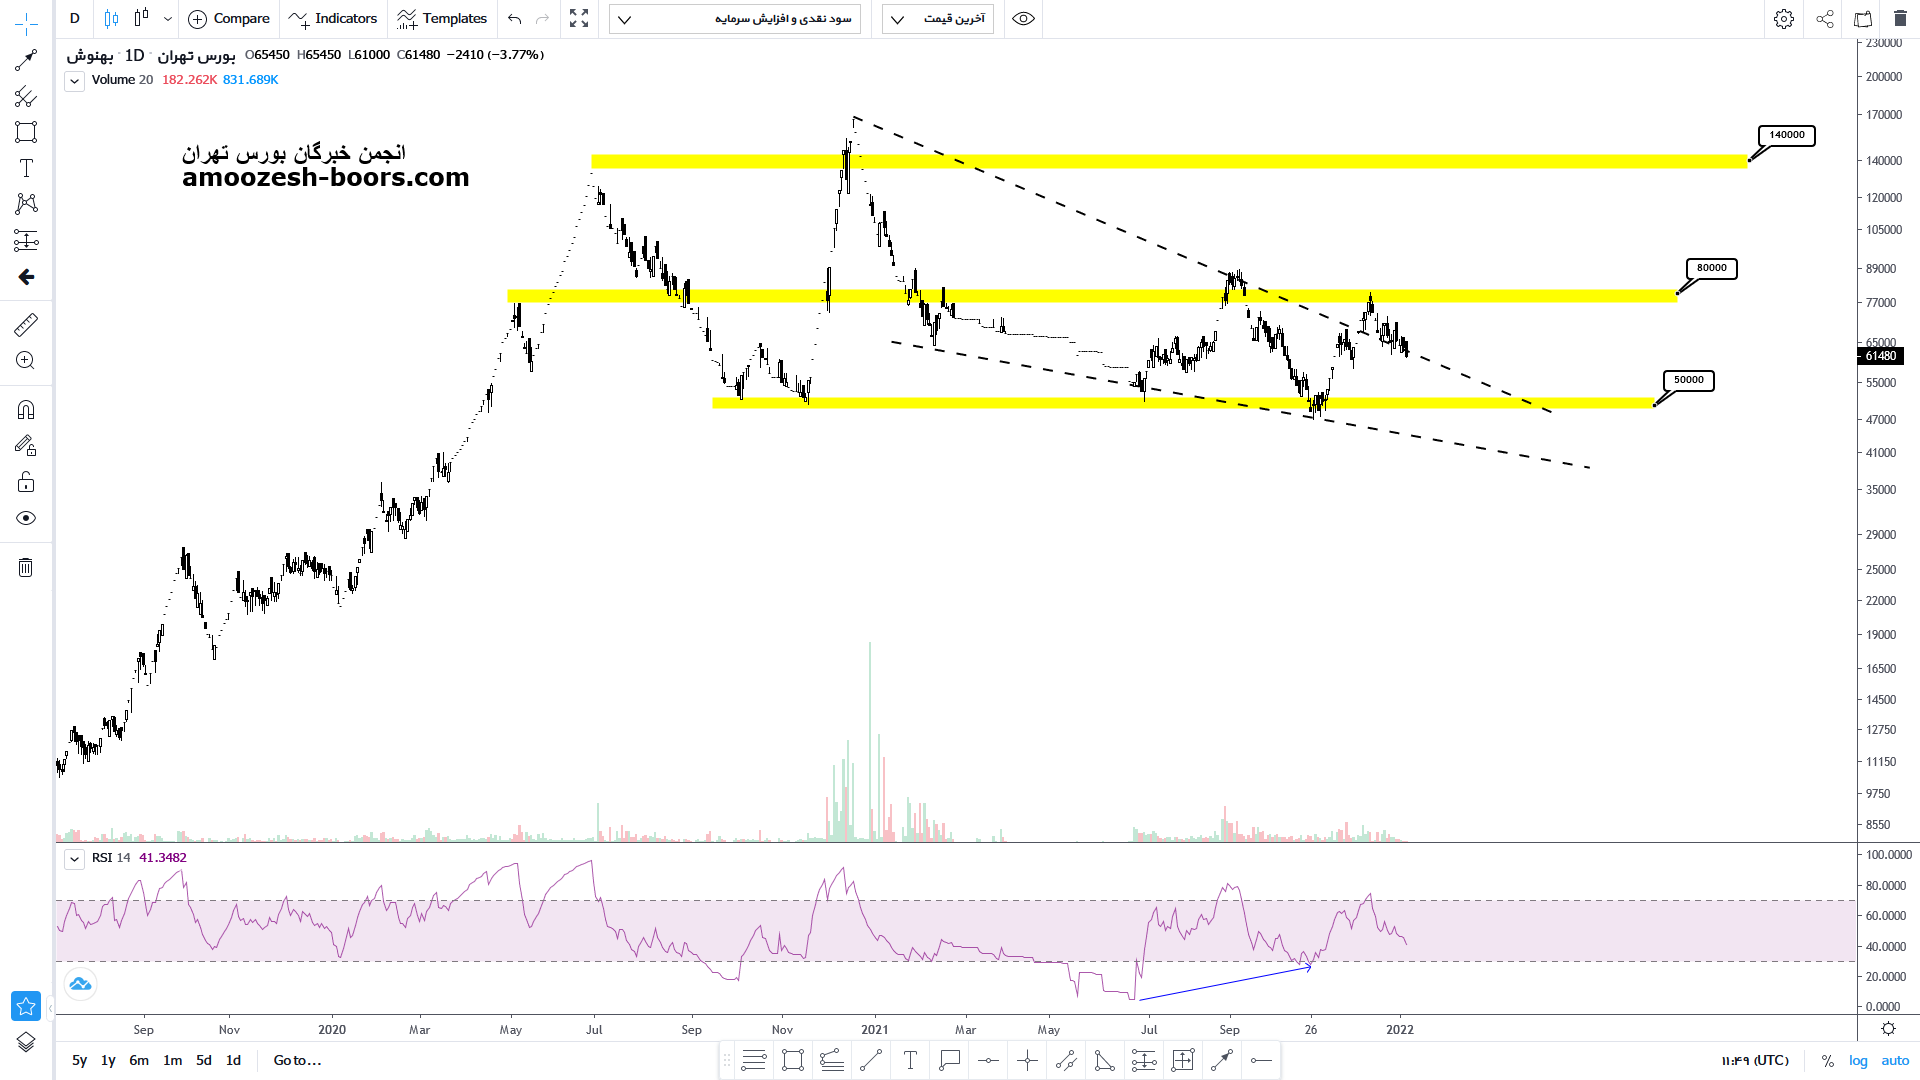
Task: Toggle log scale on price axis
Action: [1858, 1061]
